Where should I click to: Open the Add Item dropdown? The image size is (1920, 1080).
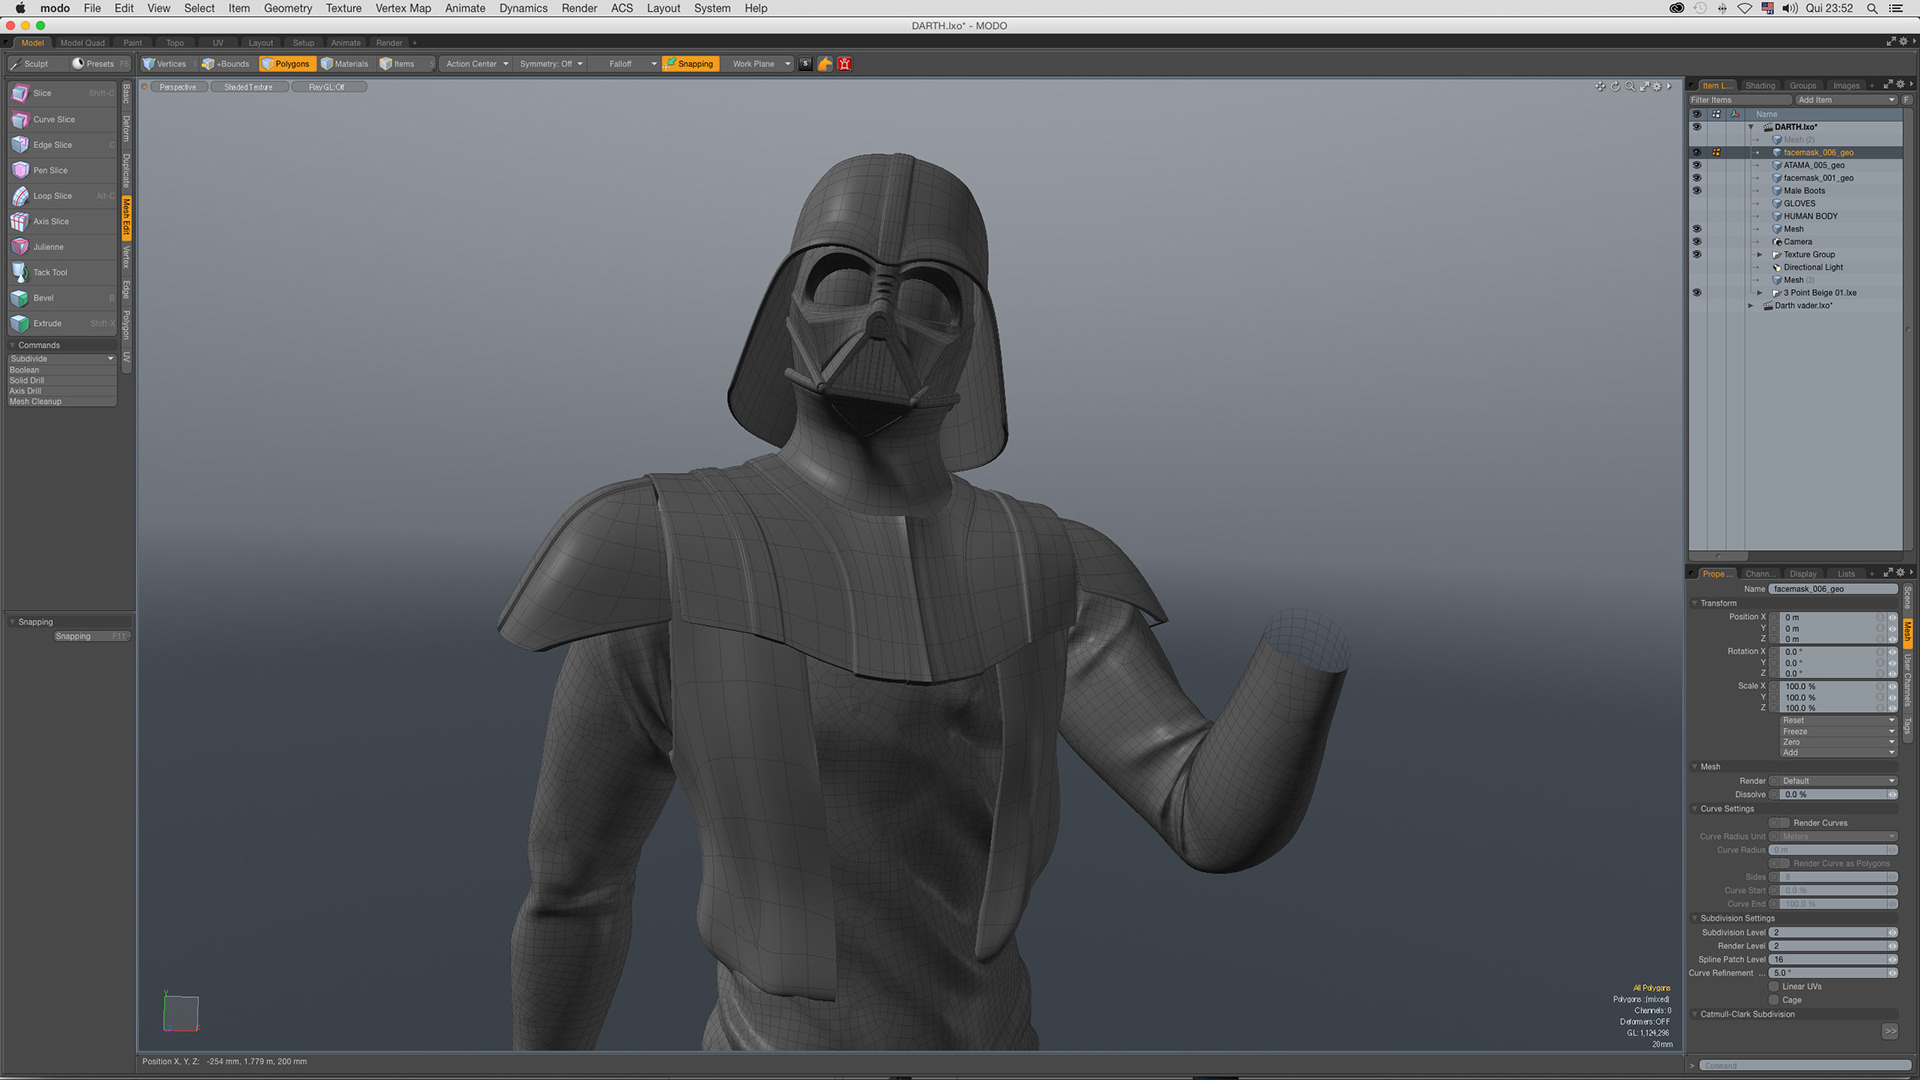tap(1845, 100)
